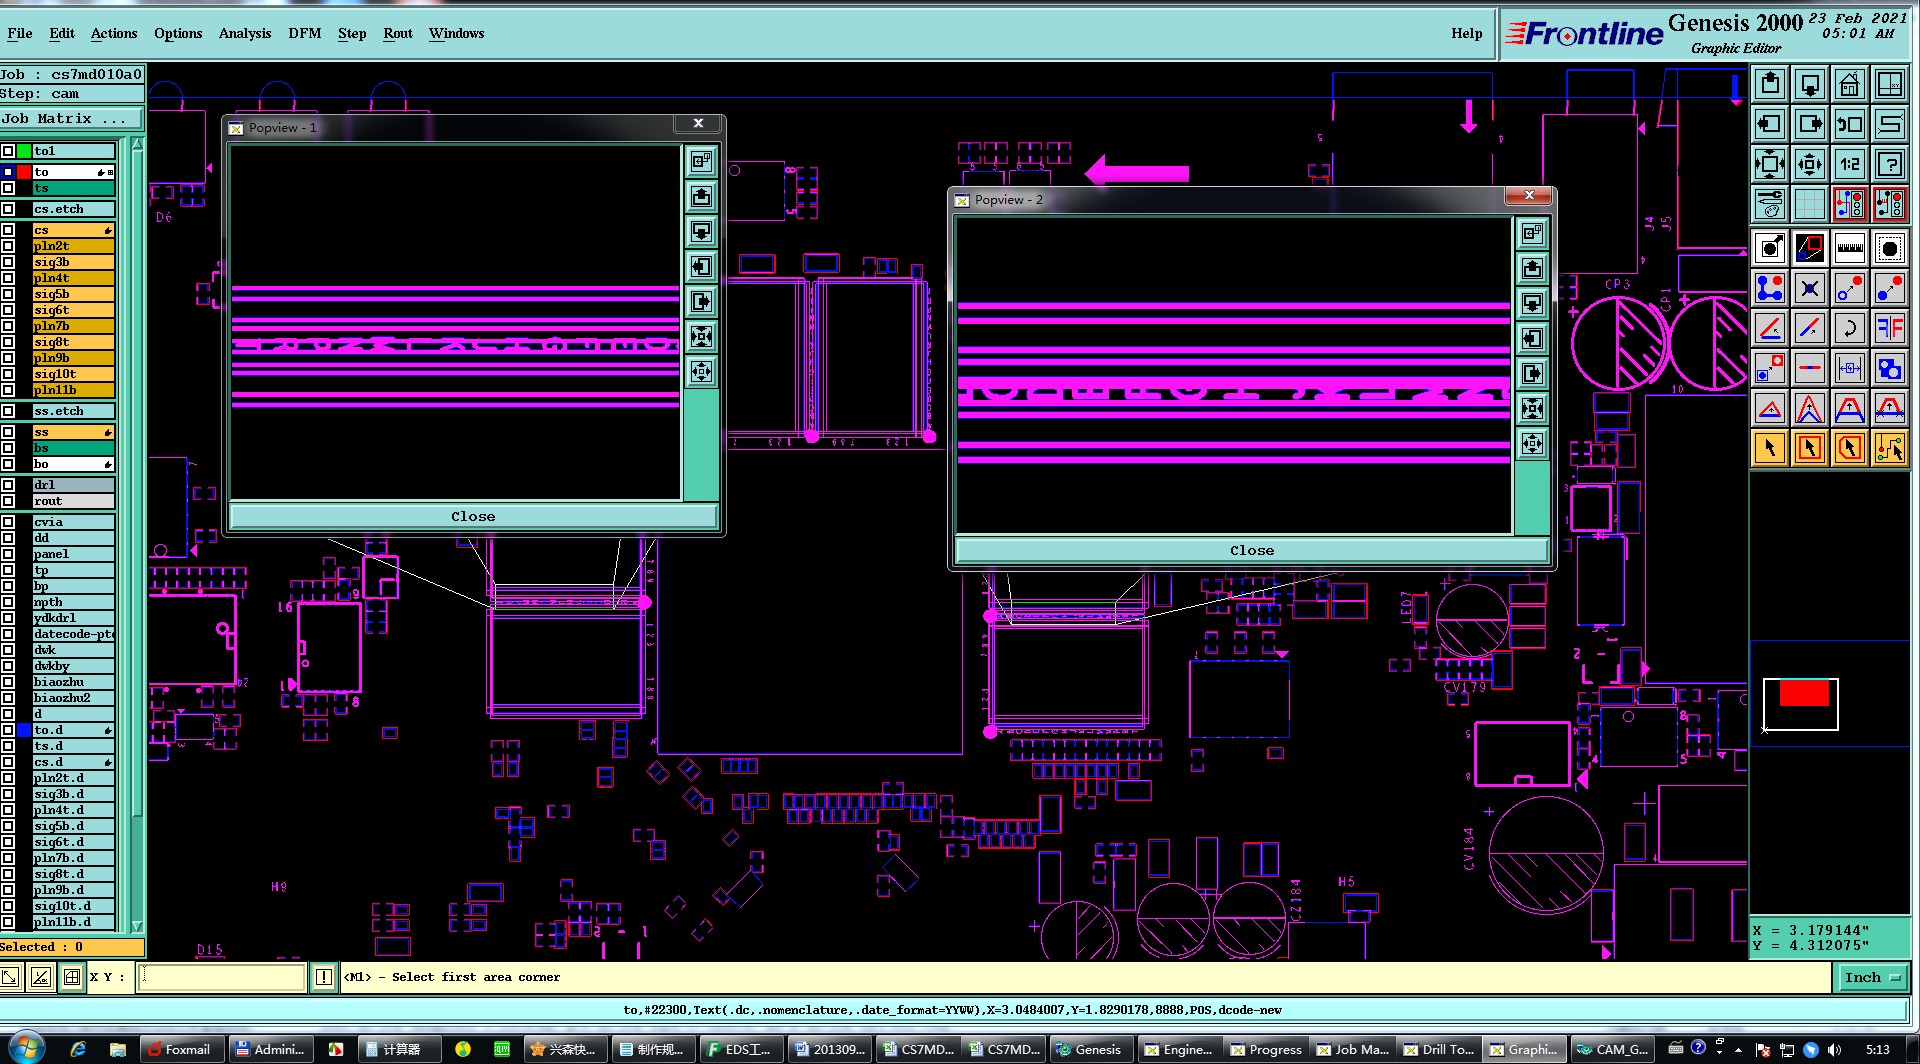Toggle checkbox for layer ts

(8, 188)
